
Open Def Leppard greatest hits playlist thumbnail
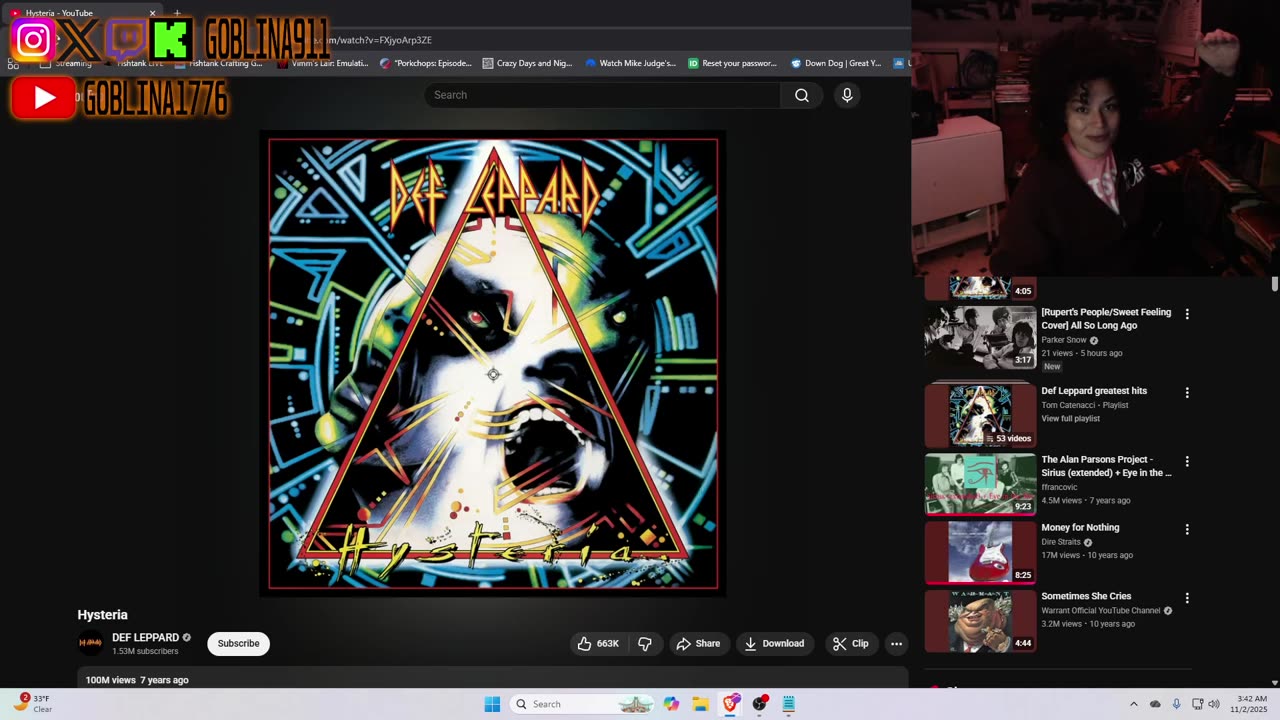click(x=980, y=415)
